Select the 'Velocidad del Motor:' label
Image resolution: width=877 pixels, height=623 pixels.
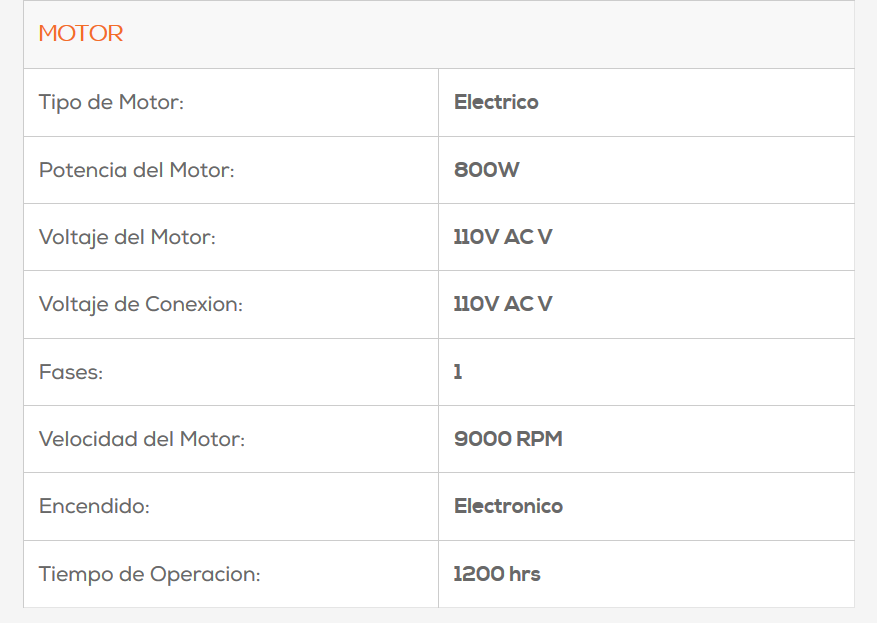click(141, 439)
